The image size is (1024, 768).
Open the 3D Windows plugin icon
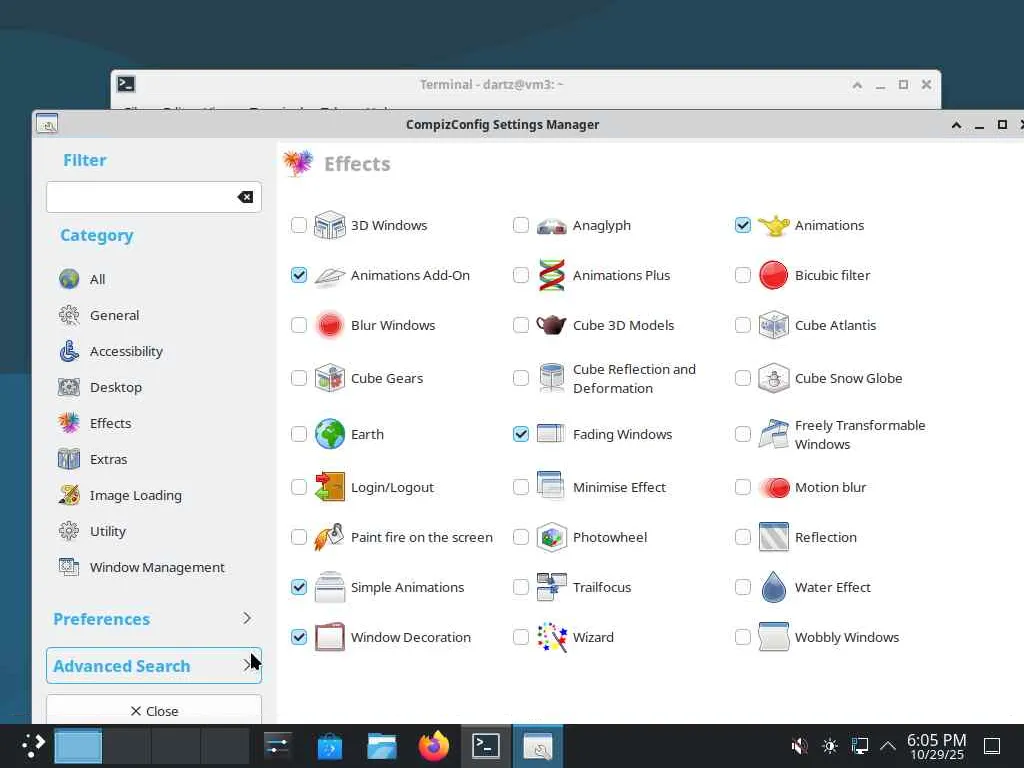[x=329, y=225]
